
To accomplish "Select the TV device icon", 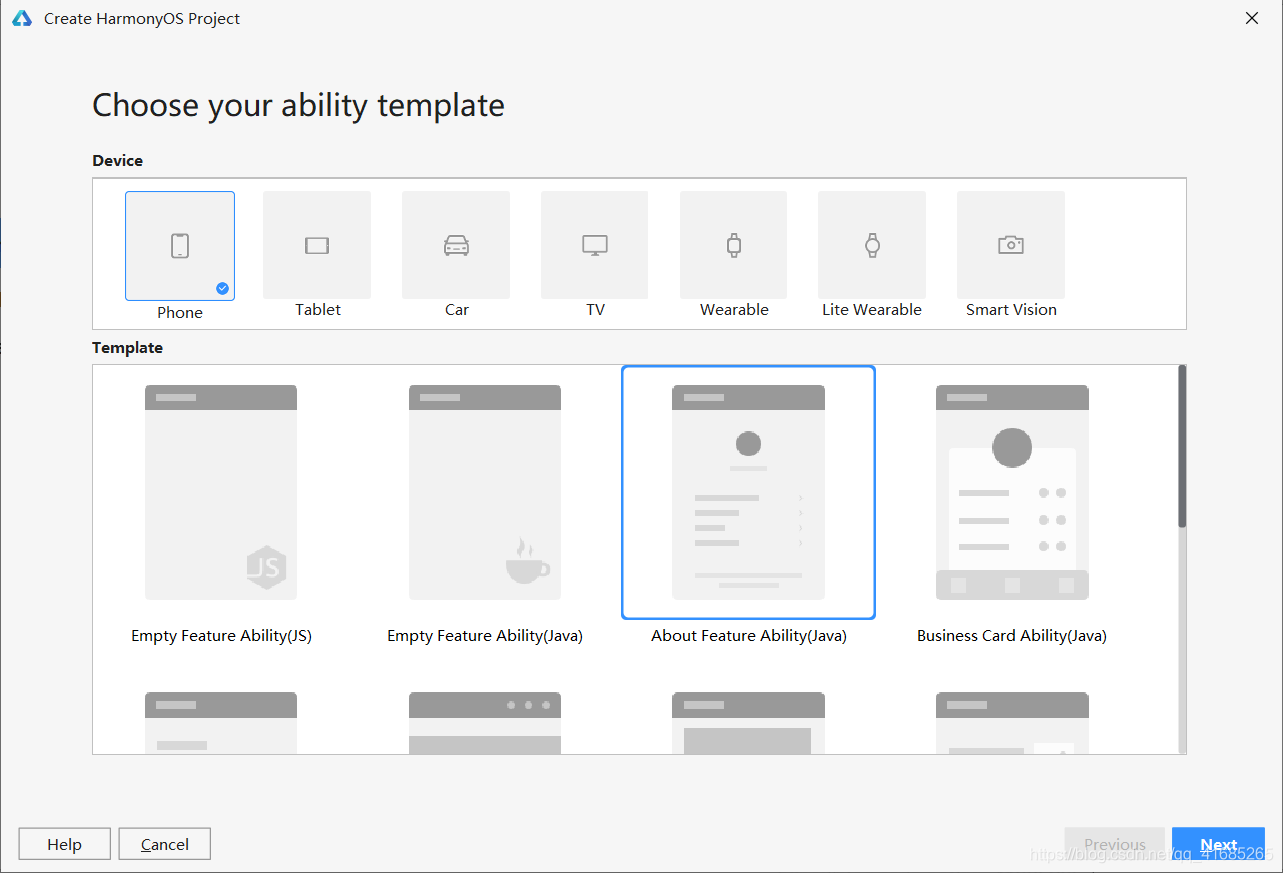I will pyautogui.click(x=595, y=245).
